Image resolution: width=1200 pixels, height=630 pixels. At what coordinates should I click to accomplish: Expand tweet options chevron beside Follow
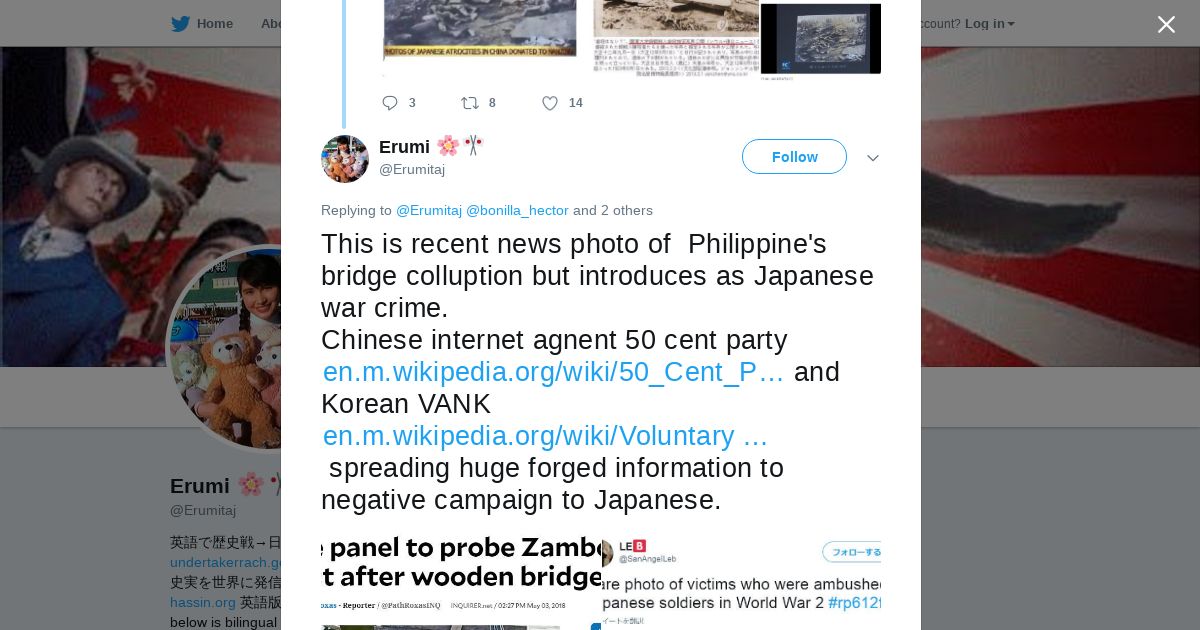pos(873,158)
